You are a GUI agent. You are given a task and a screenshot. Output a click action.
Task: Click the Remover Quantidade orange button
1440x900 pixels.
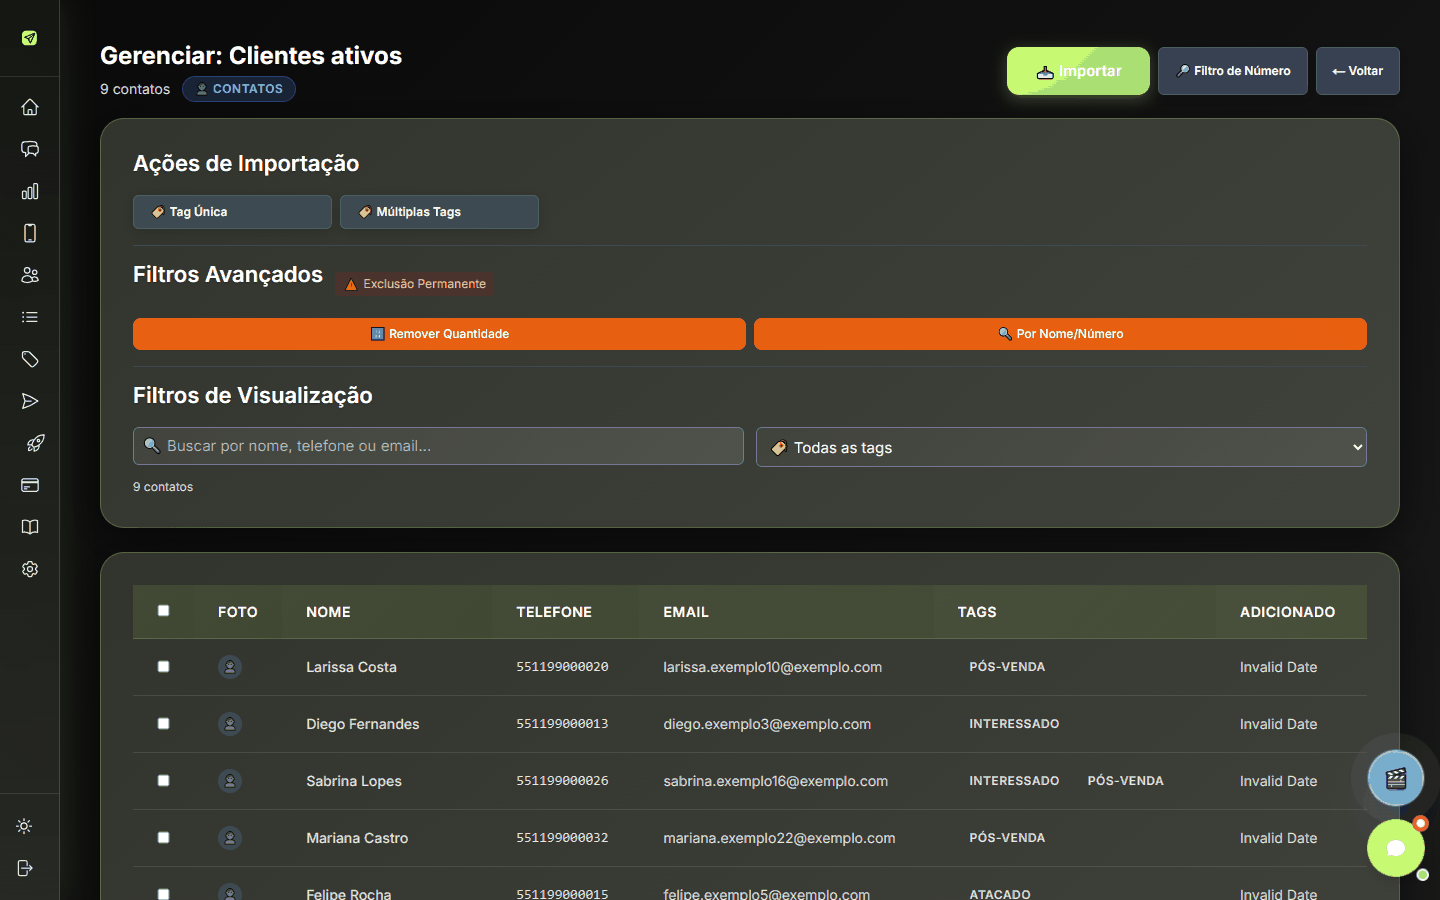click(x=439, y=334)
